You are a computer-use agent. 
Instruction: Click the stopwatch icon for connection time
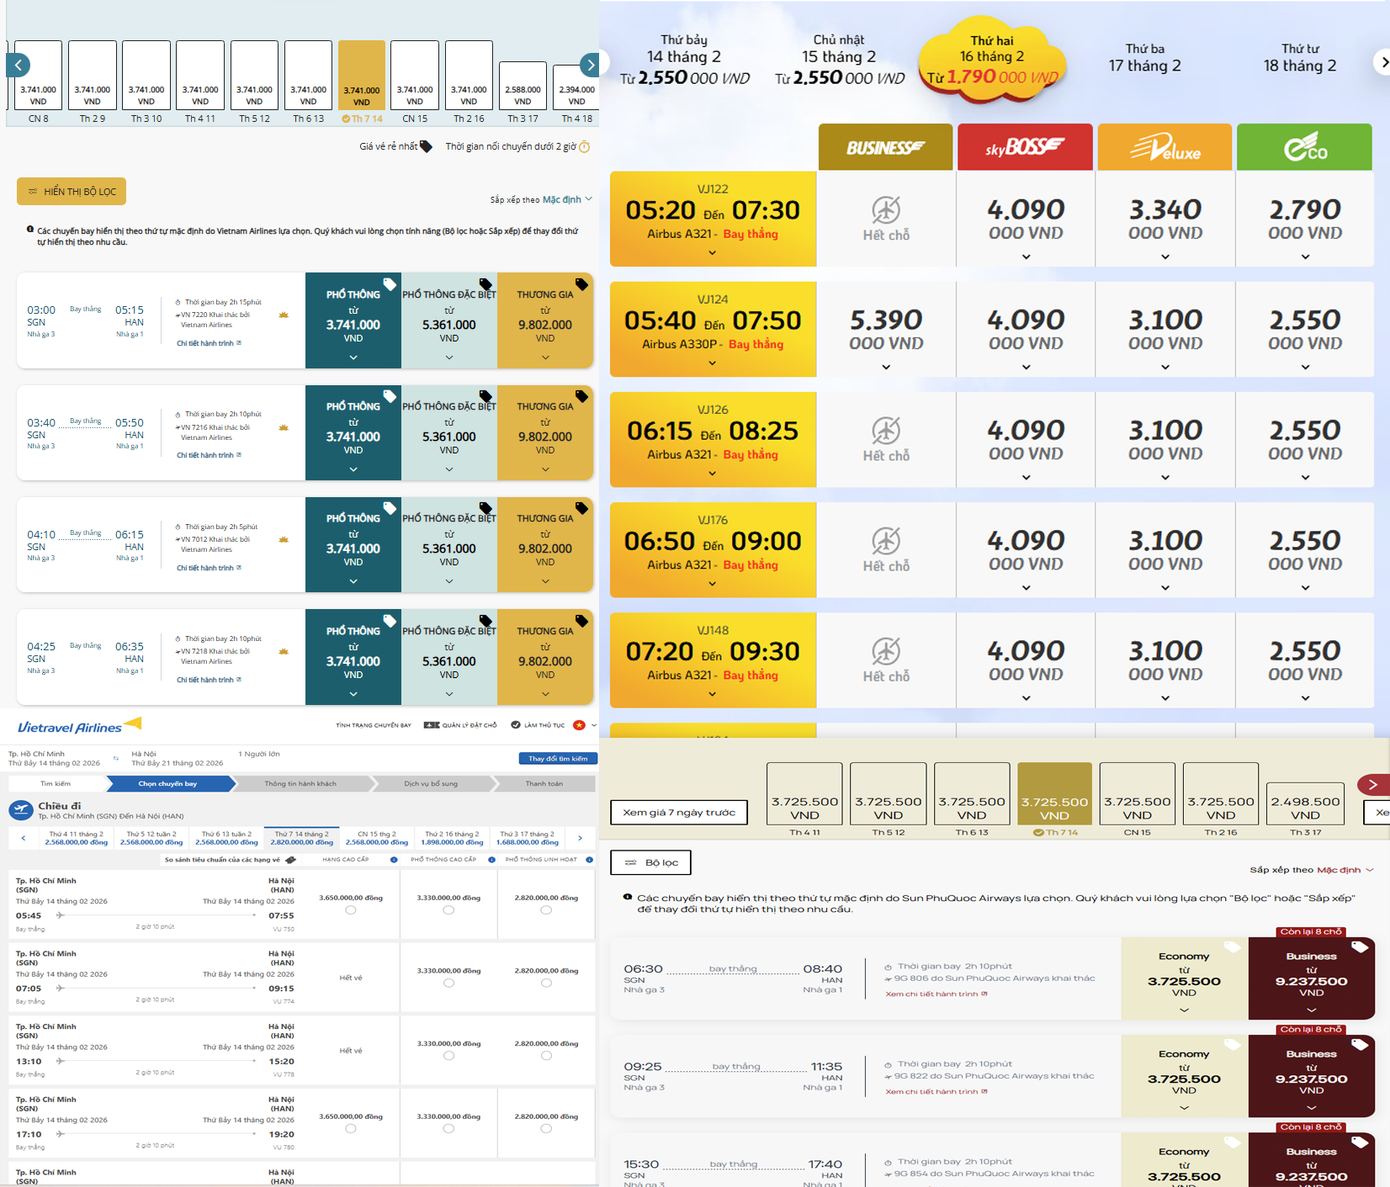pos(585,147)
